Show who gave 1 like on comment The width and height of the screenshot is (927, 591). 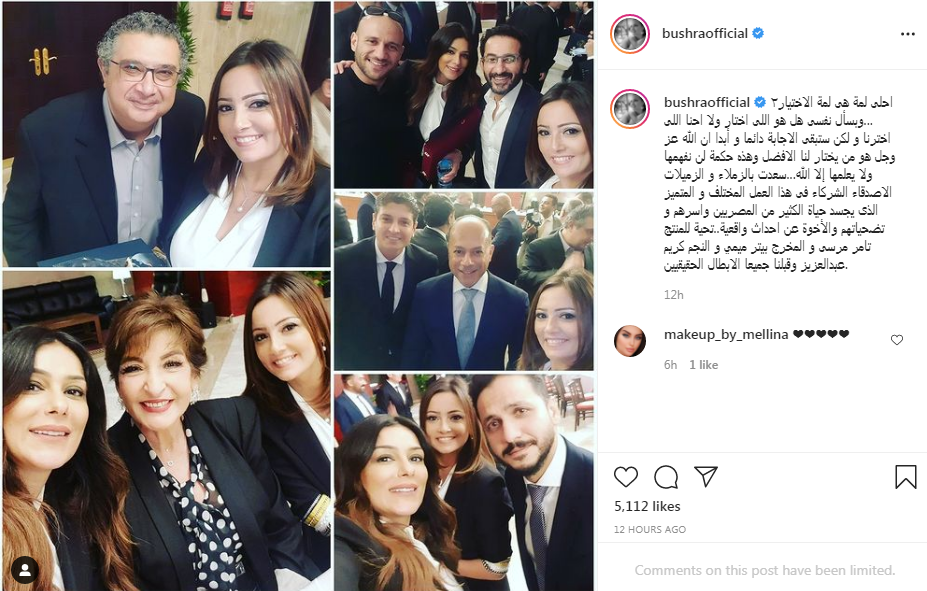(x=704, y=365)
